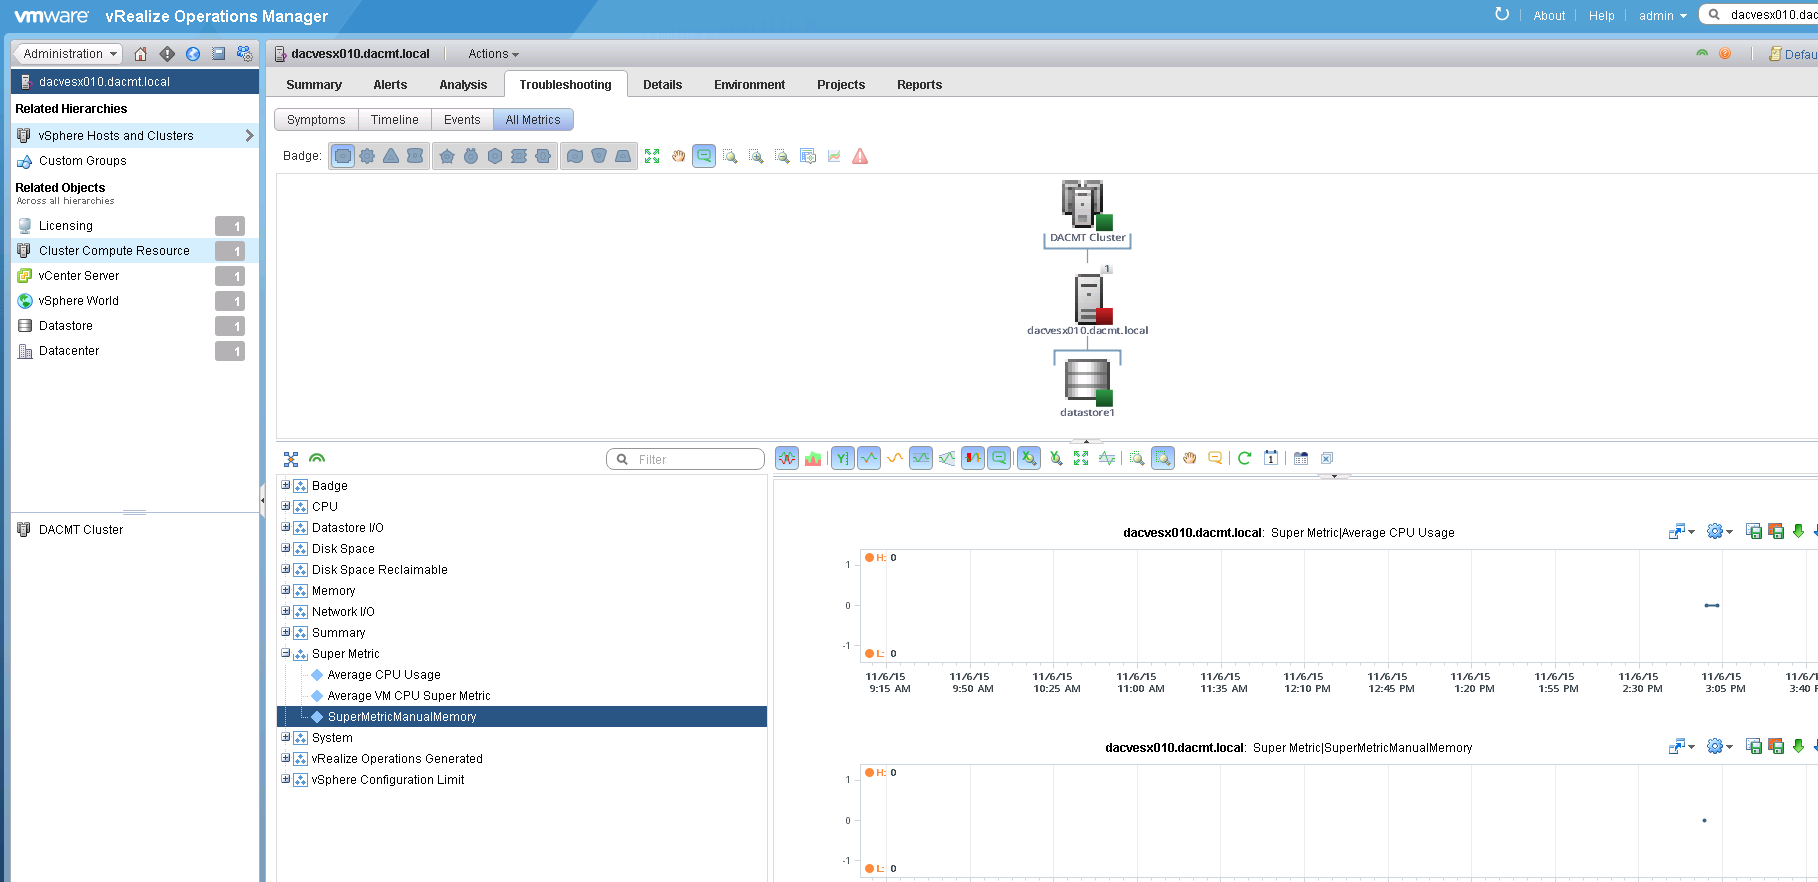The image size is (1818, 882).
Task: Select Average VM CPU Super Metric
Action: click(409, 696)
